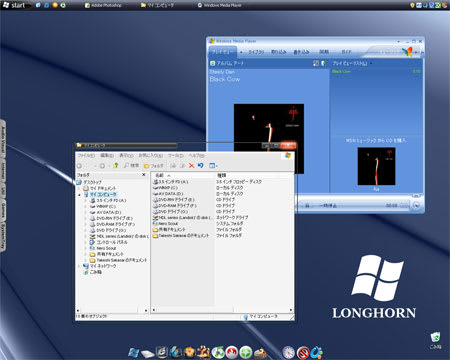Screen dimensions: 450x360
Task: Expand the マイ ドキュメント tree node
Action: click(79, 188)
